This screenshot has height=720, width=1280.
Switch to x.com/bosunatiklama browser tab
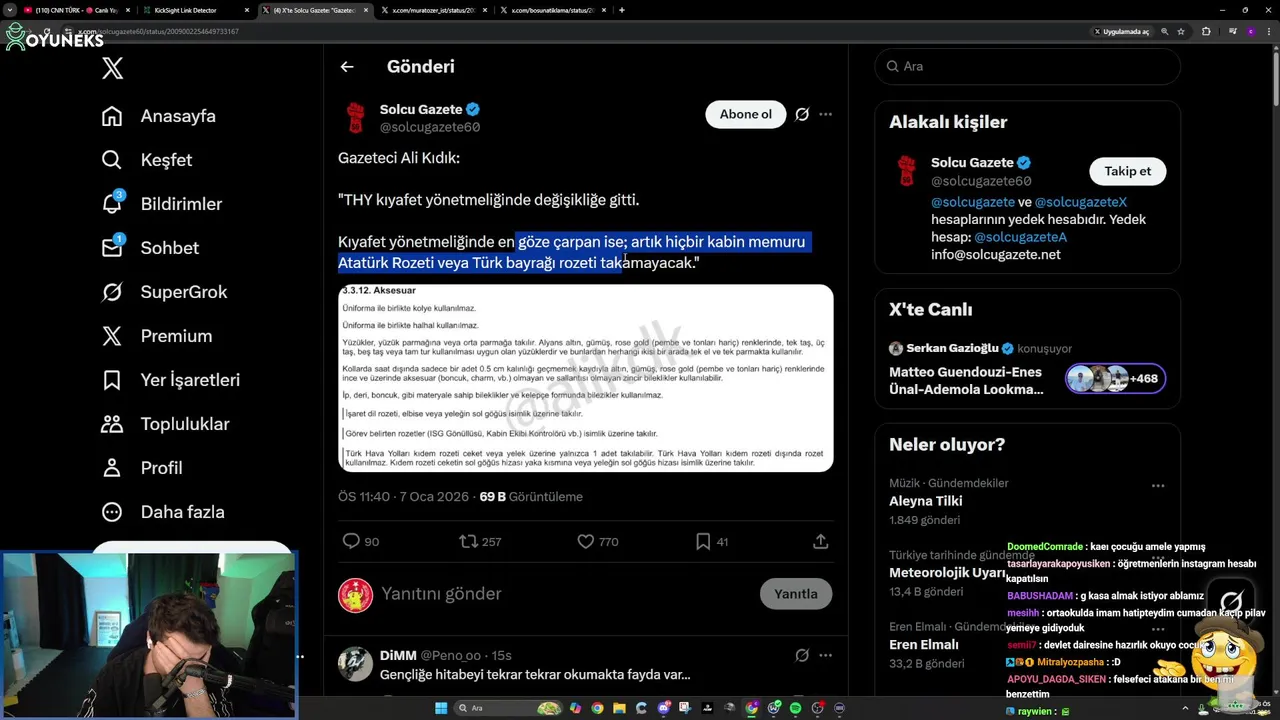pyautogui.click(x=551, y=10)
